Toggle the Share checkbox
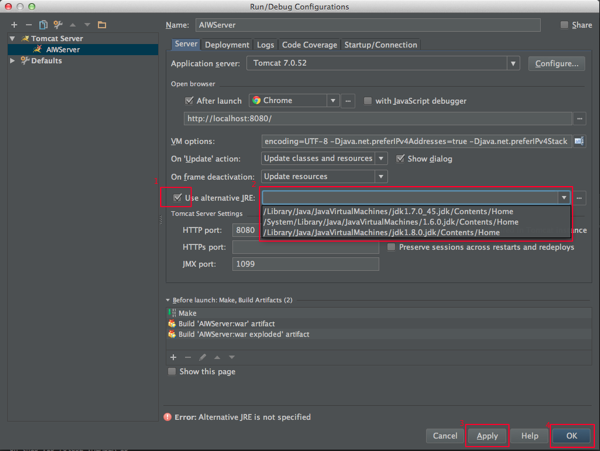Image resolution: width=600 pixels, height=451 pixels. click(564, 25)
